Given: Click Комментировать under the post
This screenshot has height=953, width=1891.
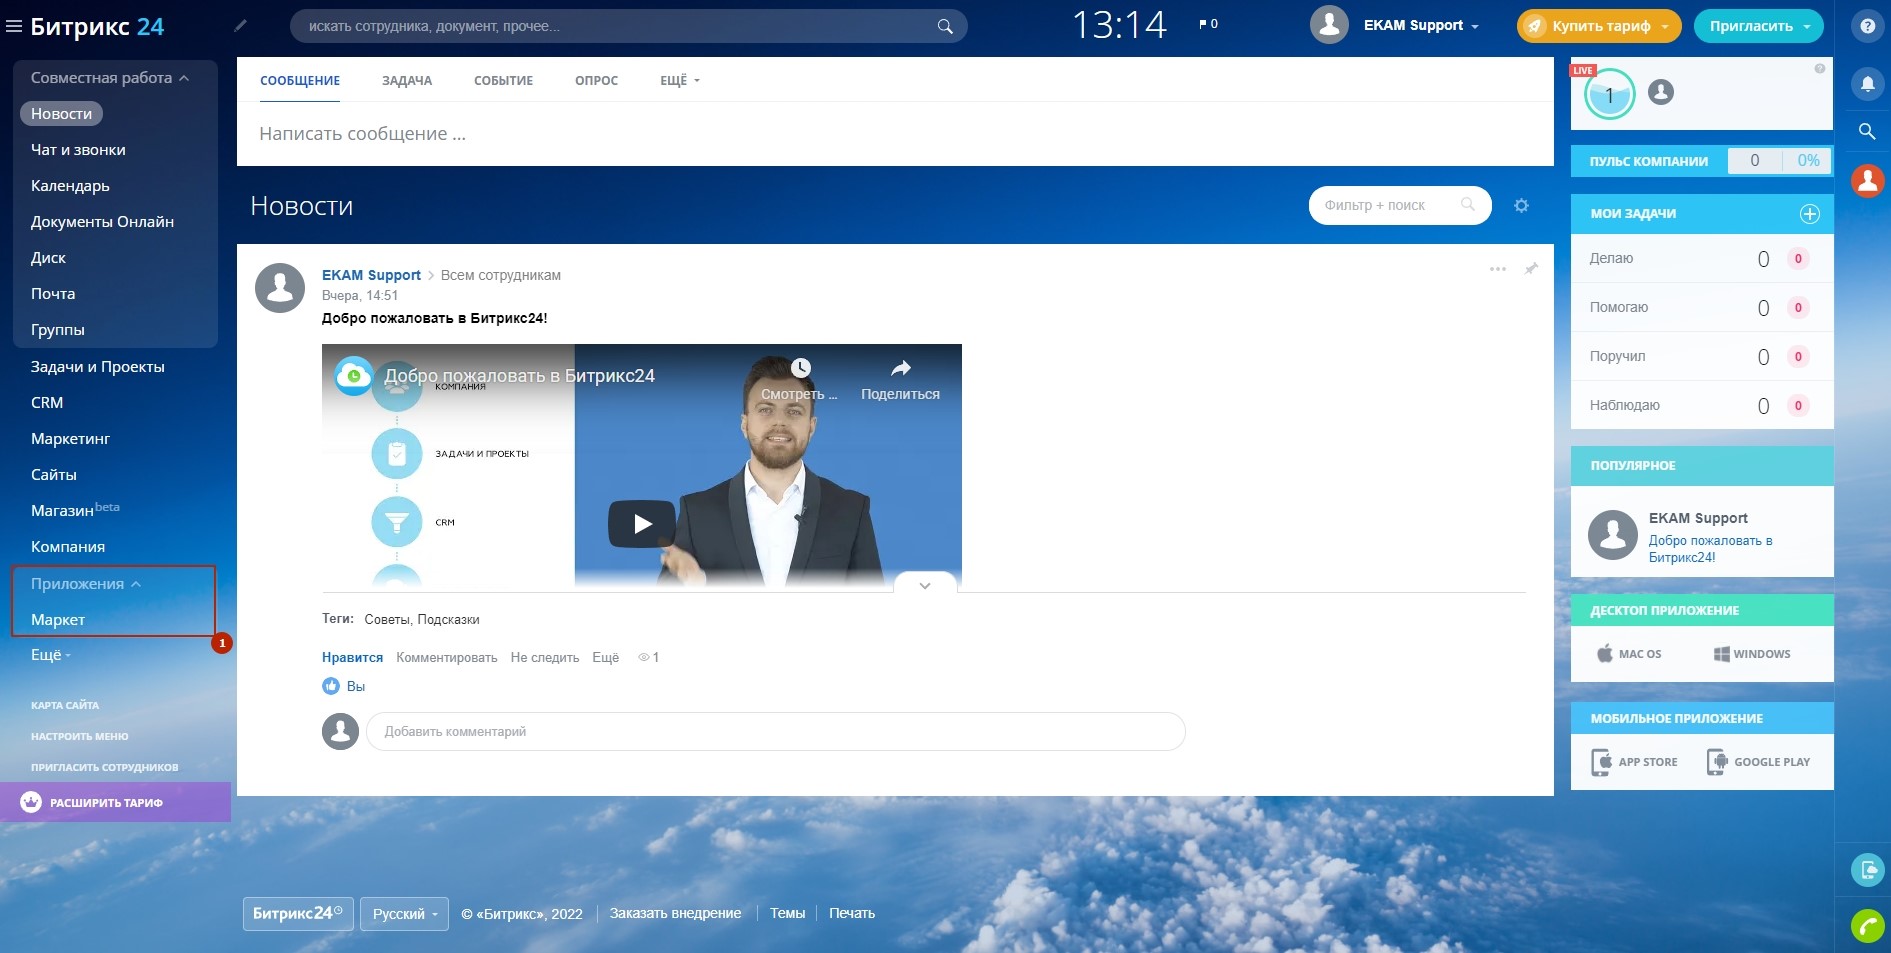Looking at the screenshot, I should tap(446, 657).
